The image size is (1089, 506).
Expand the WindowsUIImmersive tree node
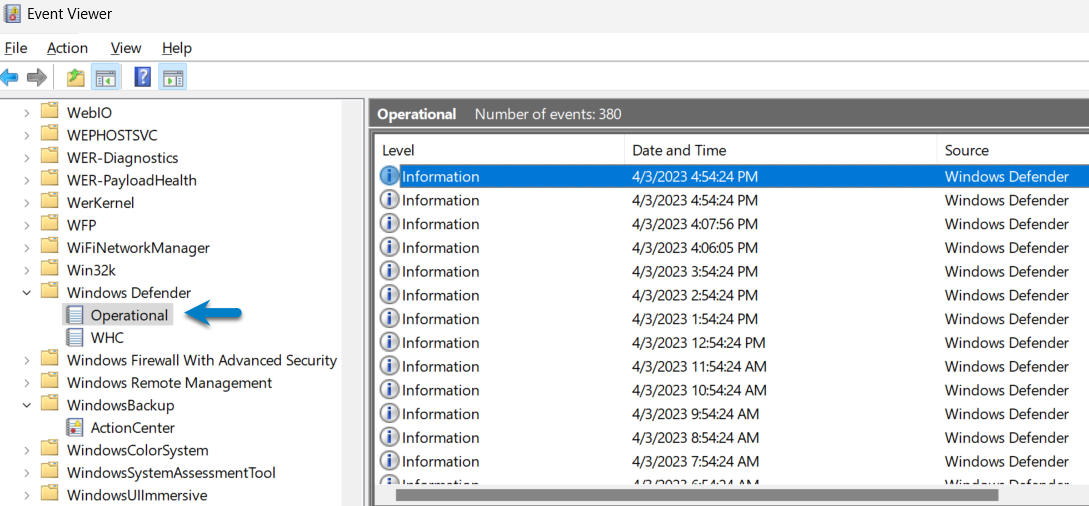coord(27,496)
